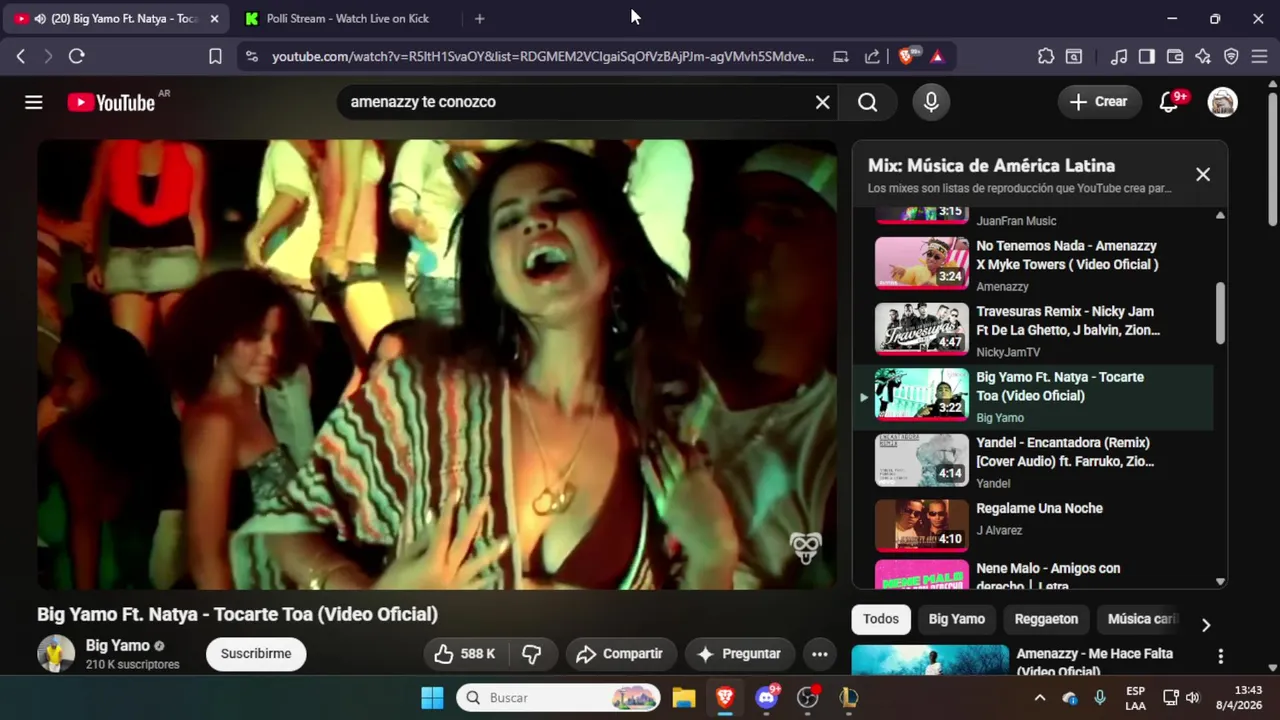Show hidden system tray icons
1280x720 pixels.
pos(1040,698)
